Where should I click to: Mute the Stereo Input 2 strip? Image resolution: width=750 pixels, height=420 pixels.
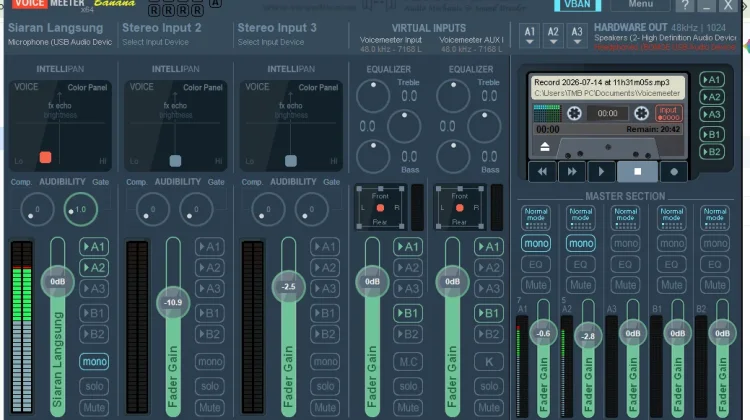[210, 408]
